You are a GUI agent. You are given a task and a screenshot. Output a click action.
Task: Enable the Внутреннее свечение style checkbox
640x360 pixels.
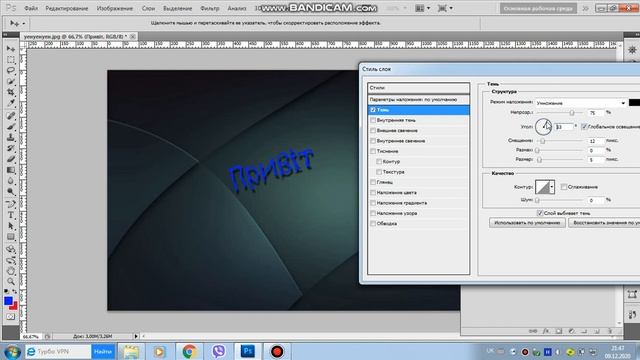(x=373, y=141)
